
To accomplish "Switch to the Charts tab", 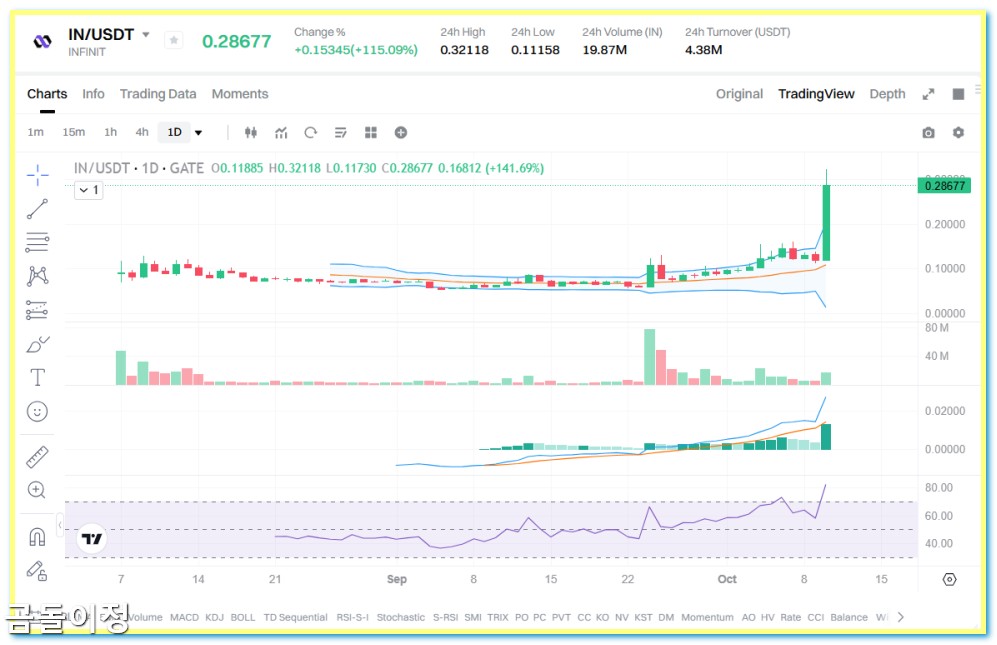I will click(x=47, y=94).
